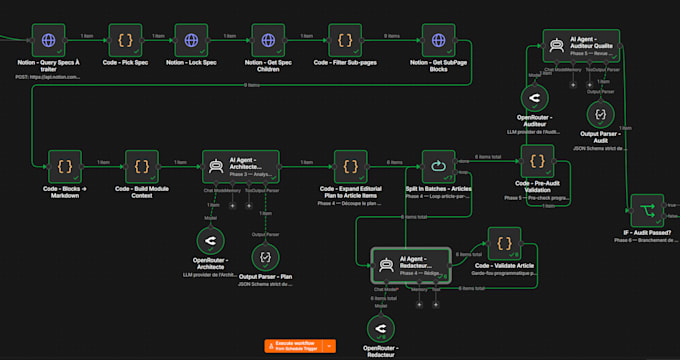Click the '9 items' label after Filter Sub-pages
Screen dimensions: 680x360
click(x=392, y=36)
